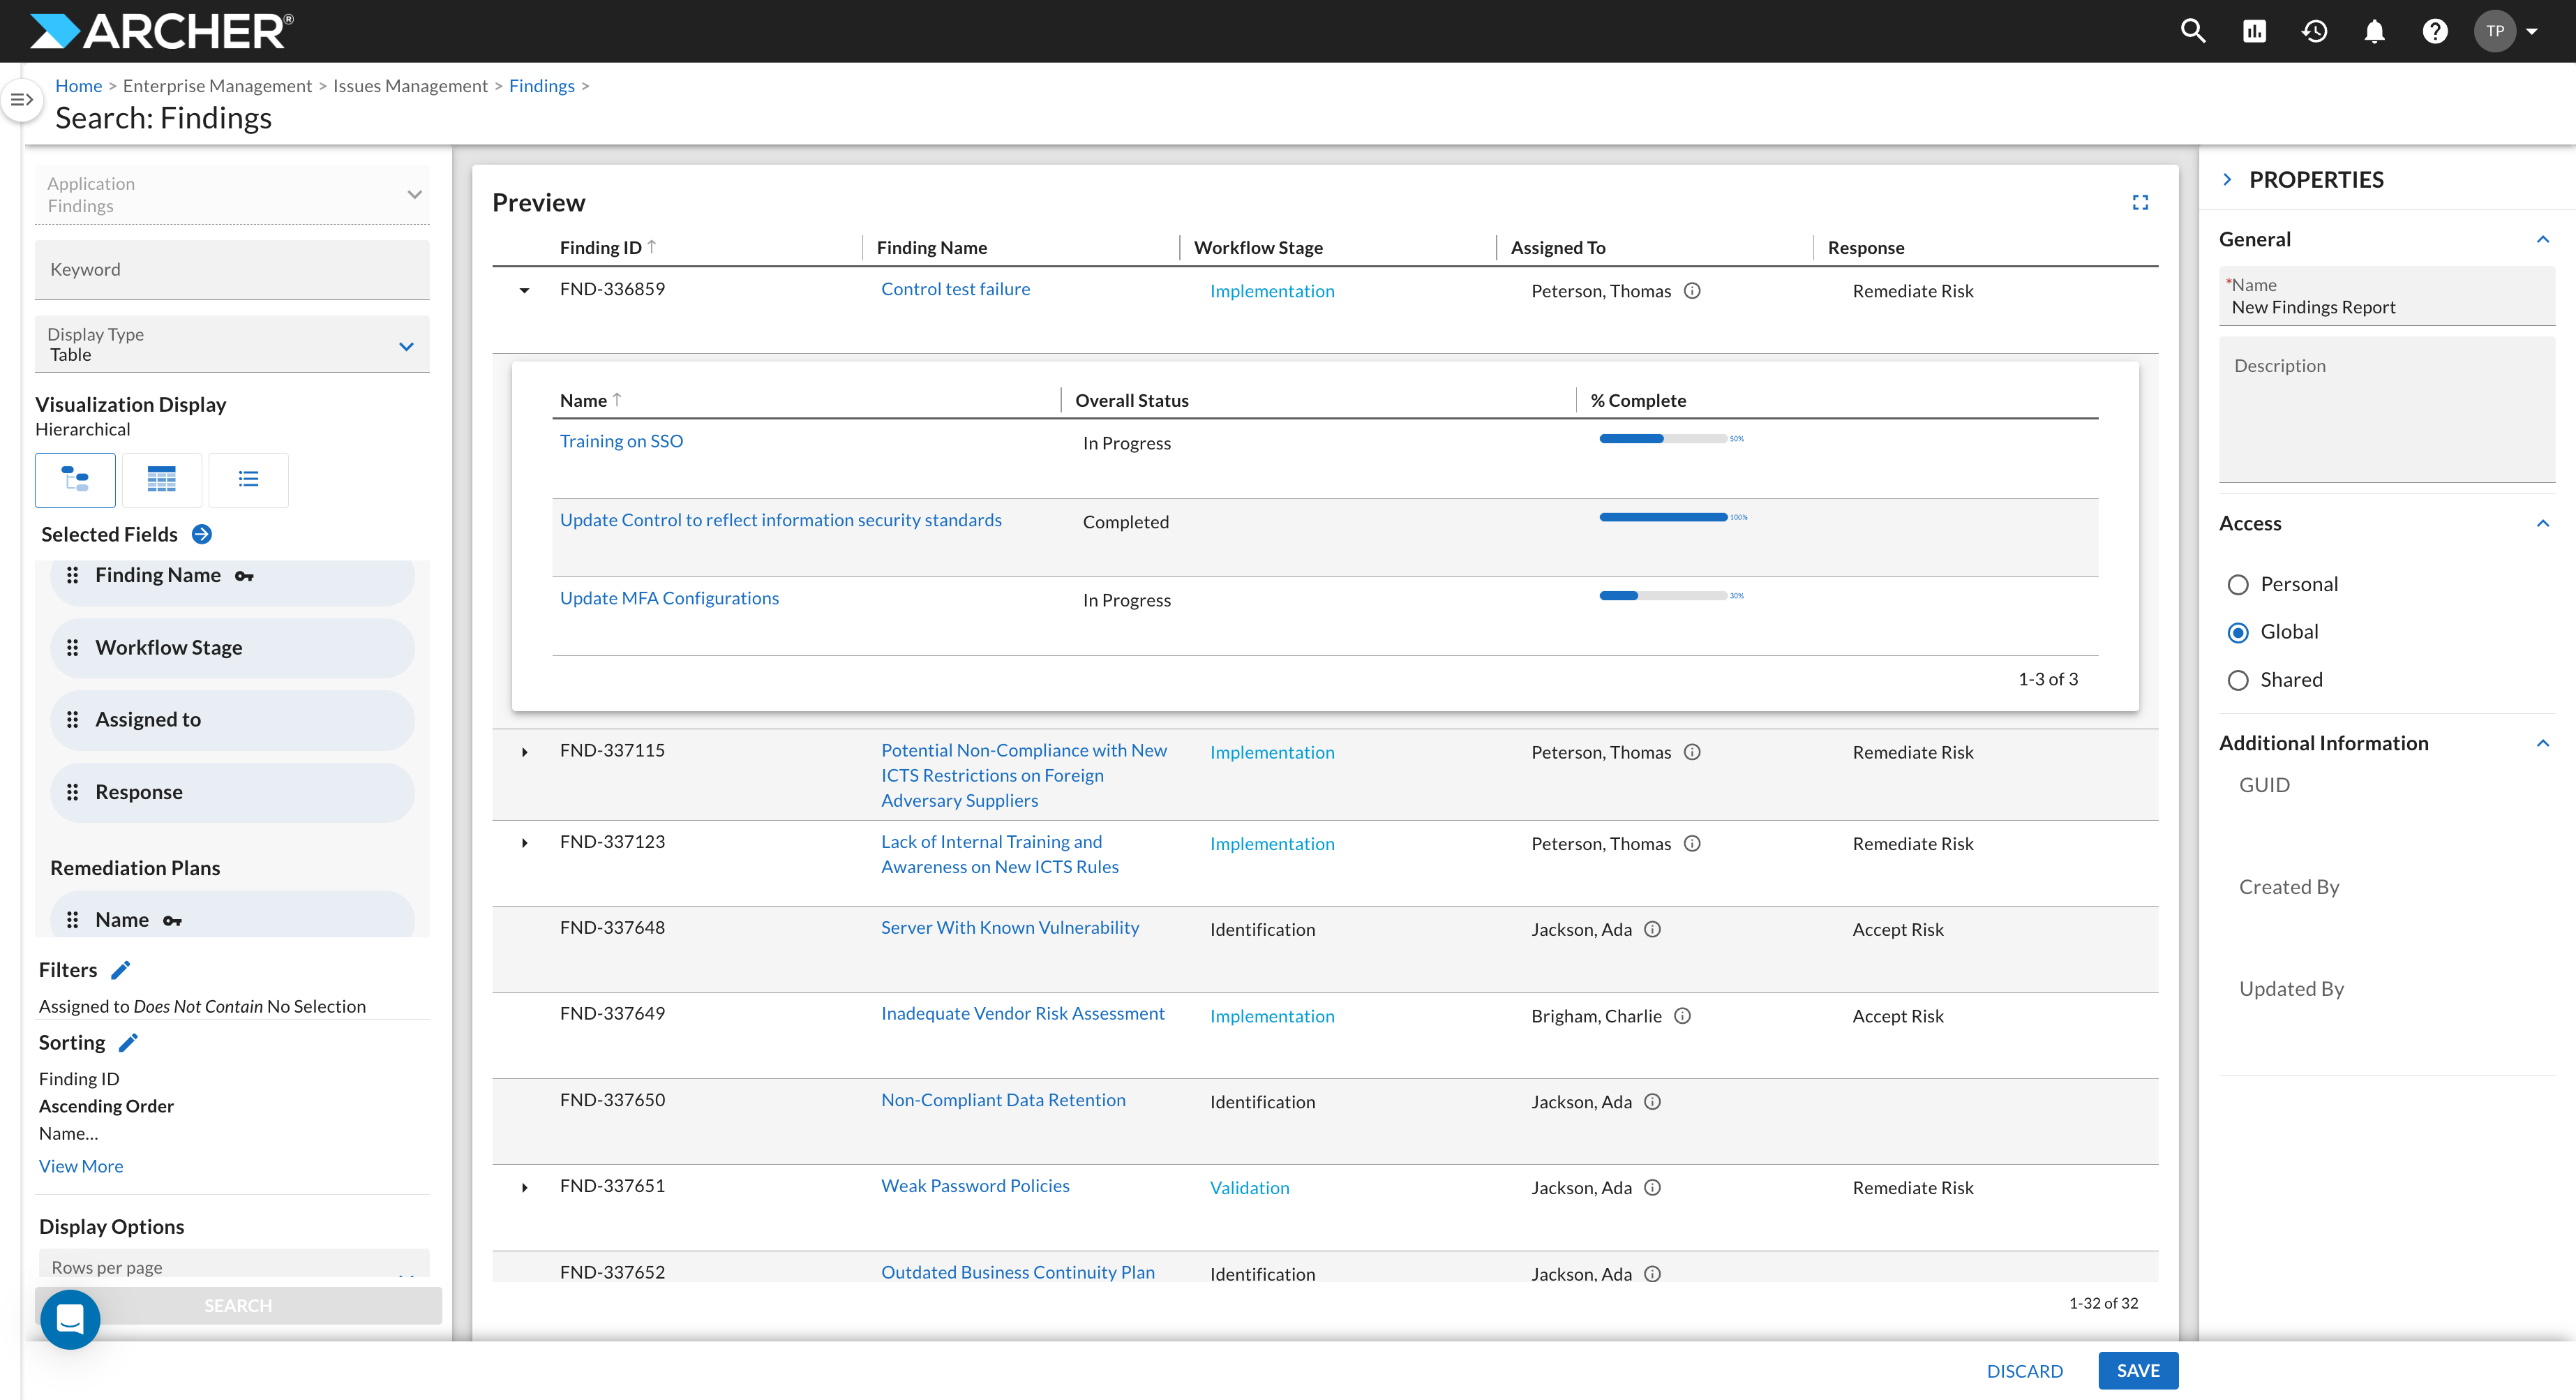Screen dimensions: 2576x1400
Task: Navigate to Home breadcrumb
Action: point(78,86)
